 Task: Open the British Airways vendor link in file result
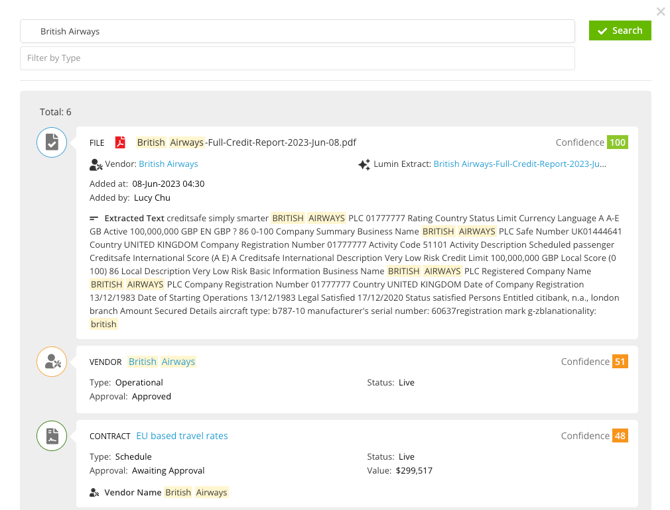click(x=168, y=164)
